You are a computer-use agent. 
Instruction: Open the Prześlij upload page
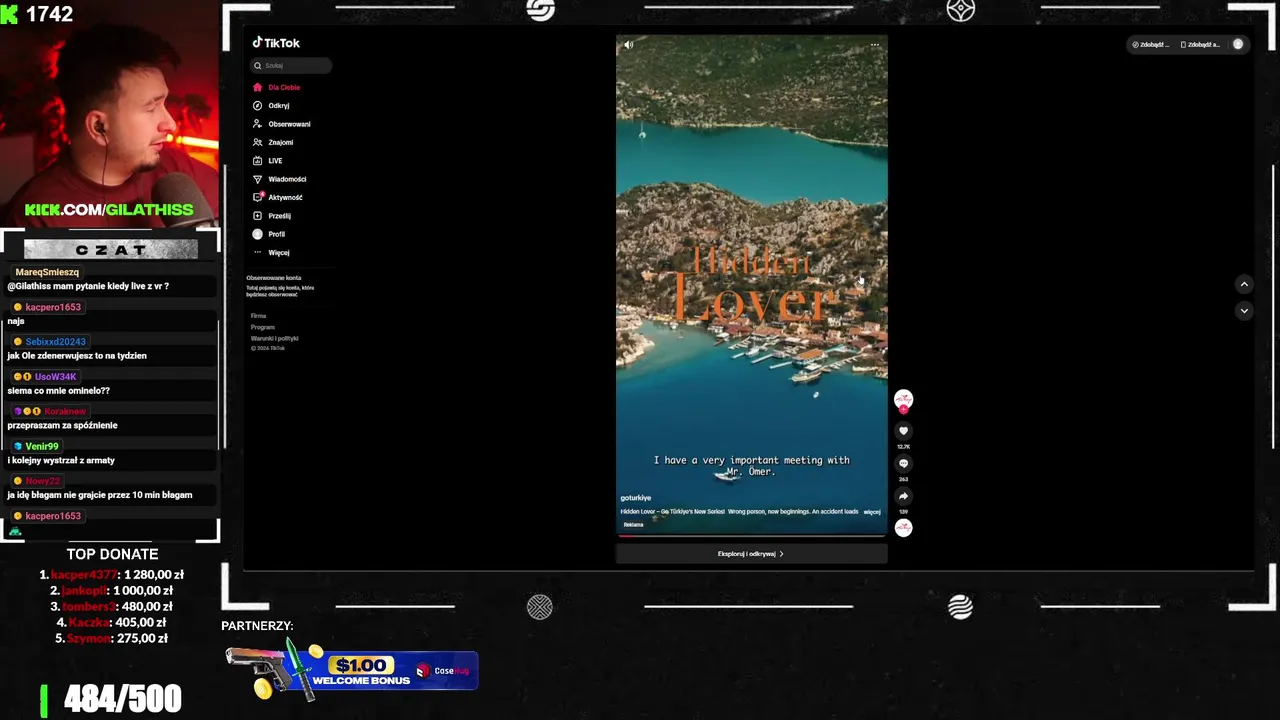279,215
